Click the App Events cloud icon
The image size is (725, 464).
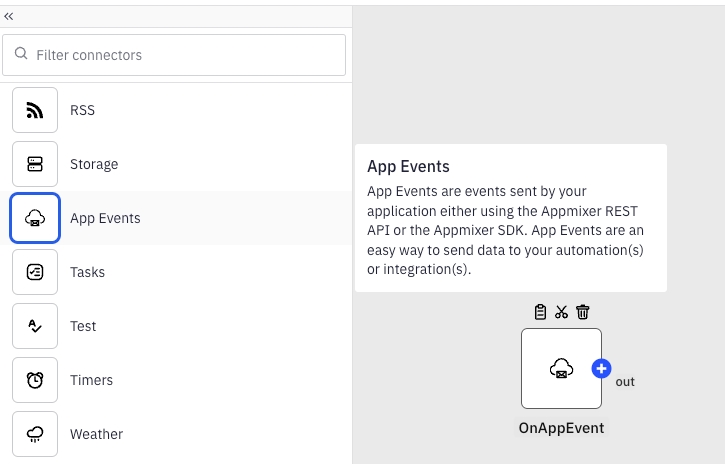point(35,218)
